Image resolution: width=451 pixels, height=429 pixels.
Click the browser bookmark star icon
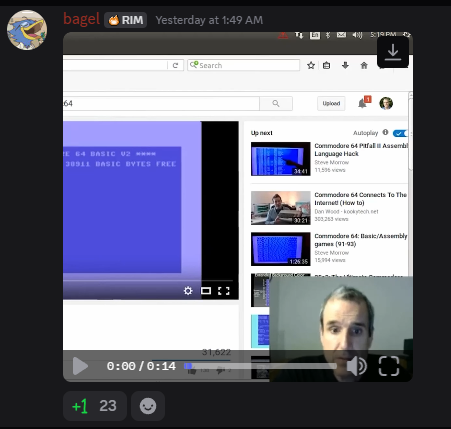311,65
